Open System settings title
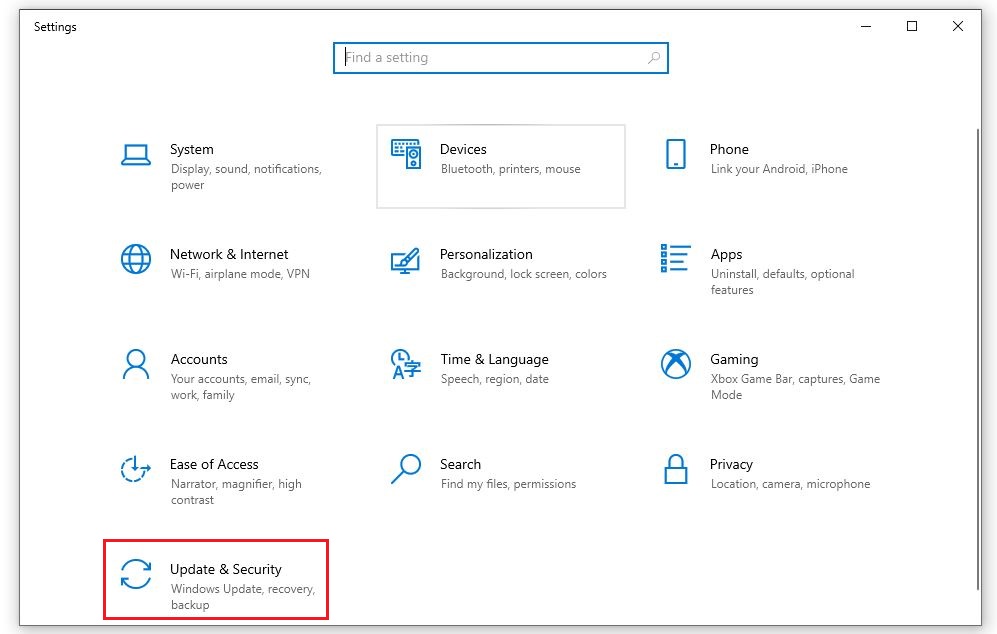Image resolution: width=997 pixels, height=634 pixels. click(191, 149)
